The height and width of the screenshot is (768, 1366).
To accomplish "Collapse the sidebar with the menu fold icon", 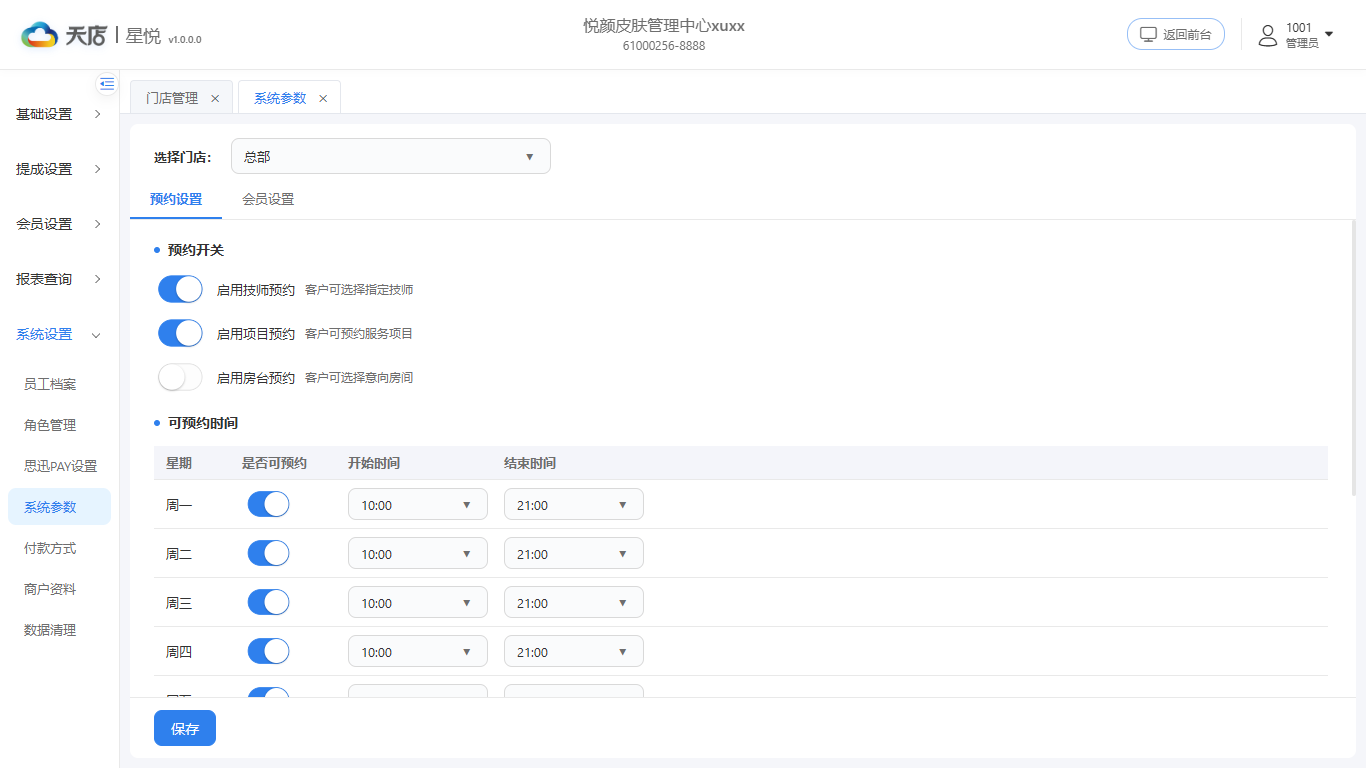I will (x=107, y=84).
